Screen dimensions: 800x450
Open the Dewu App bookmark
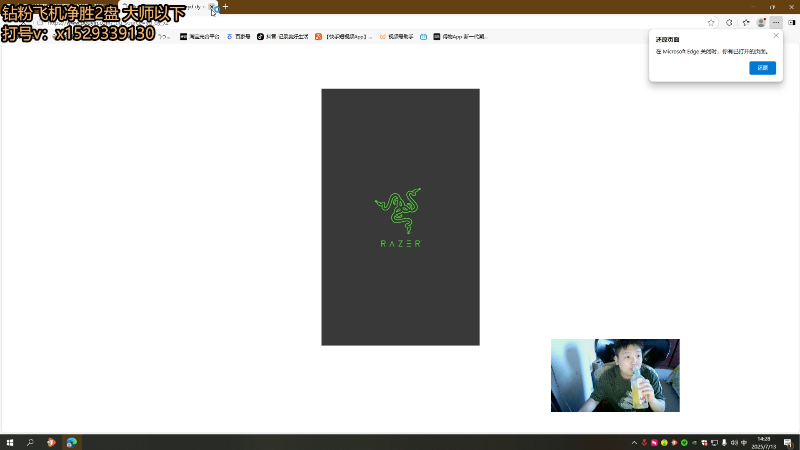(460, 37)
